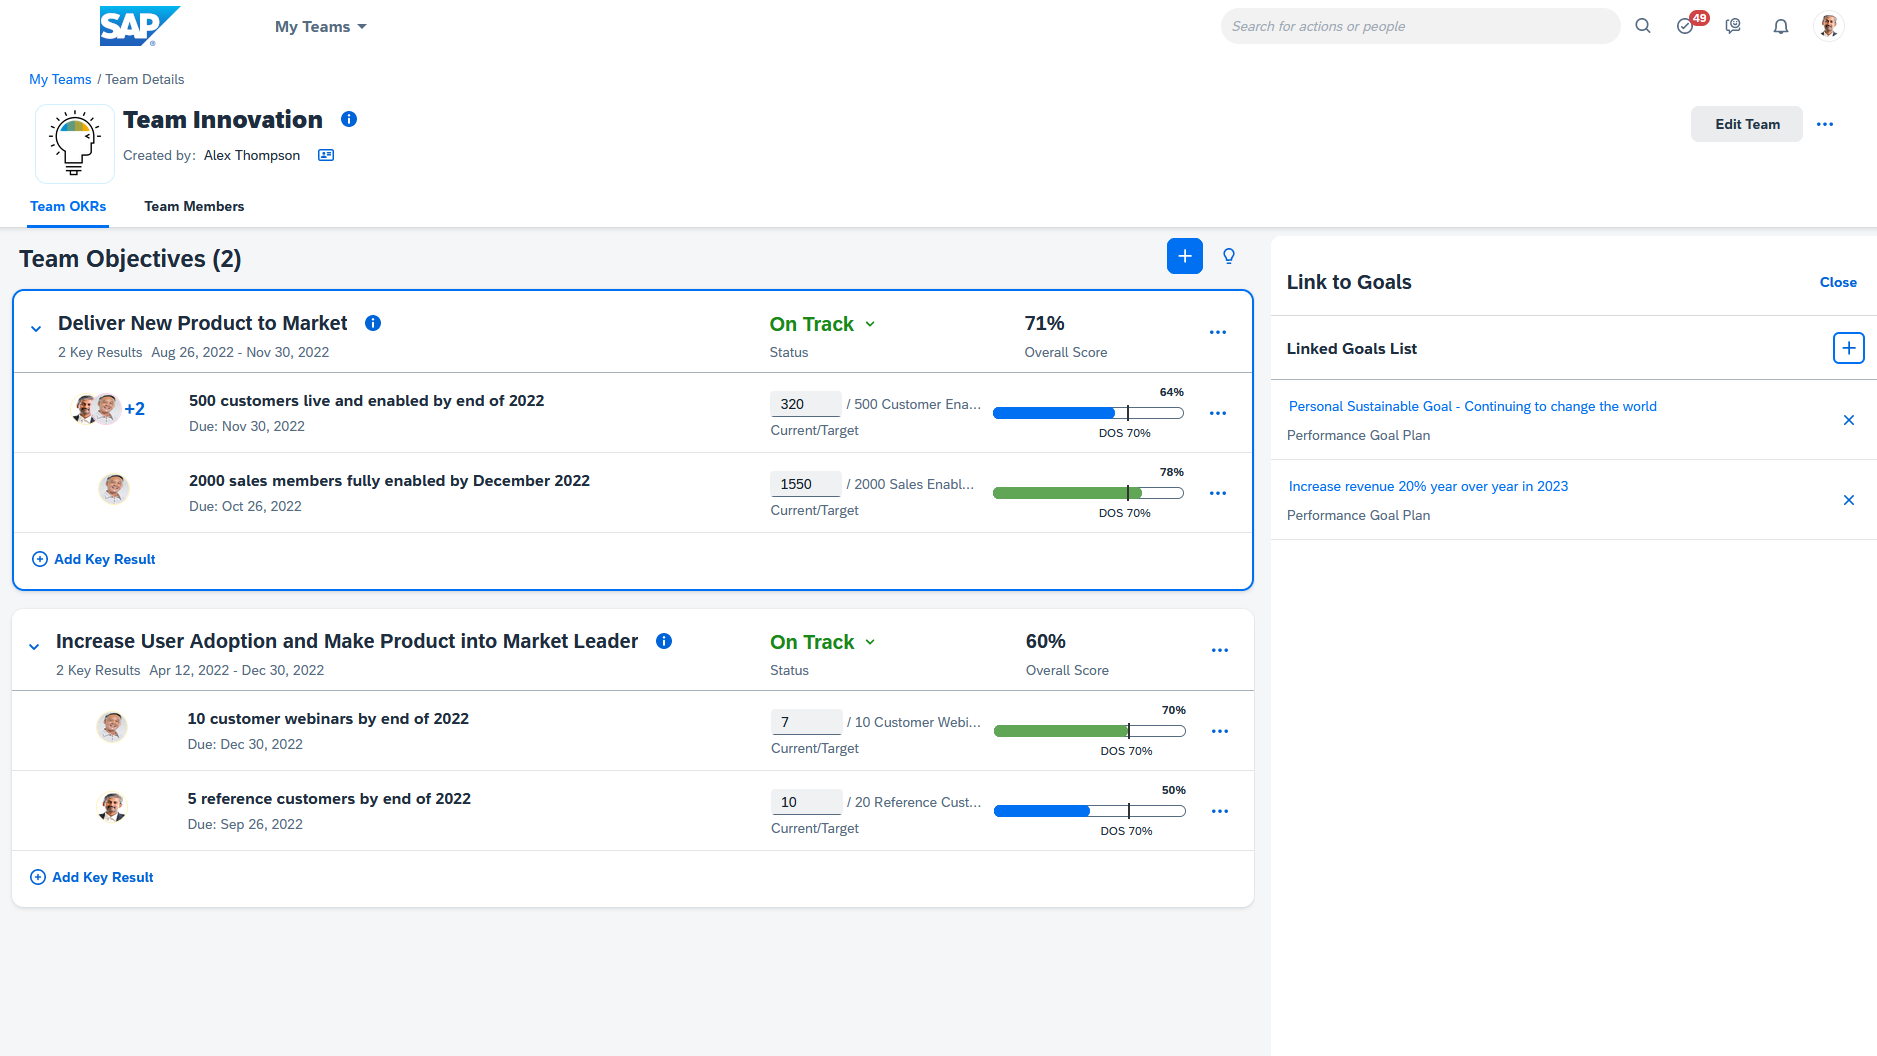Click current value field showing 320

coord(804,404)
